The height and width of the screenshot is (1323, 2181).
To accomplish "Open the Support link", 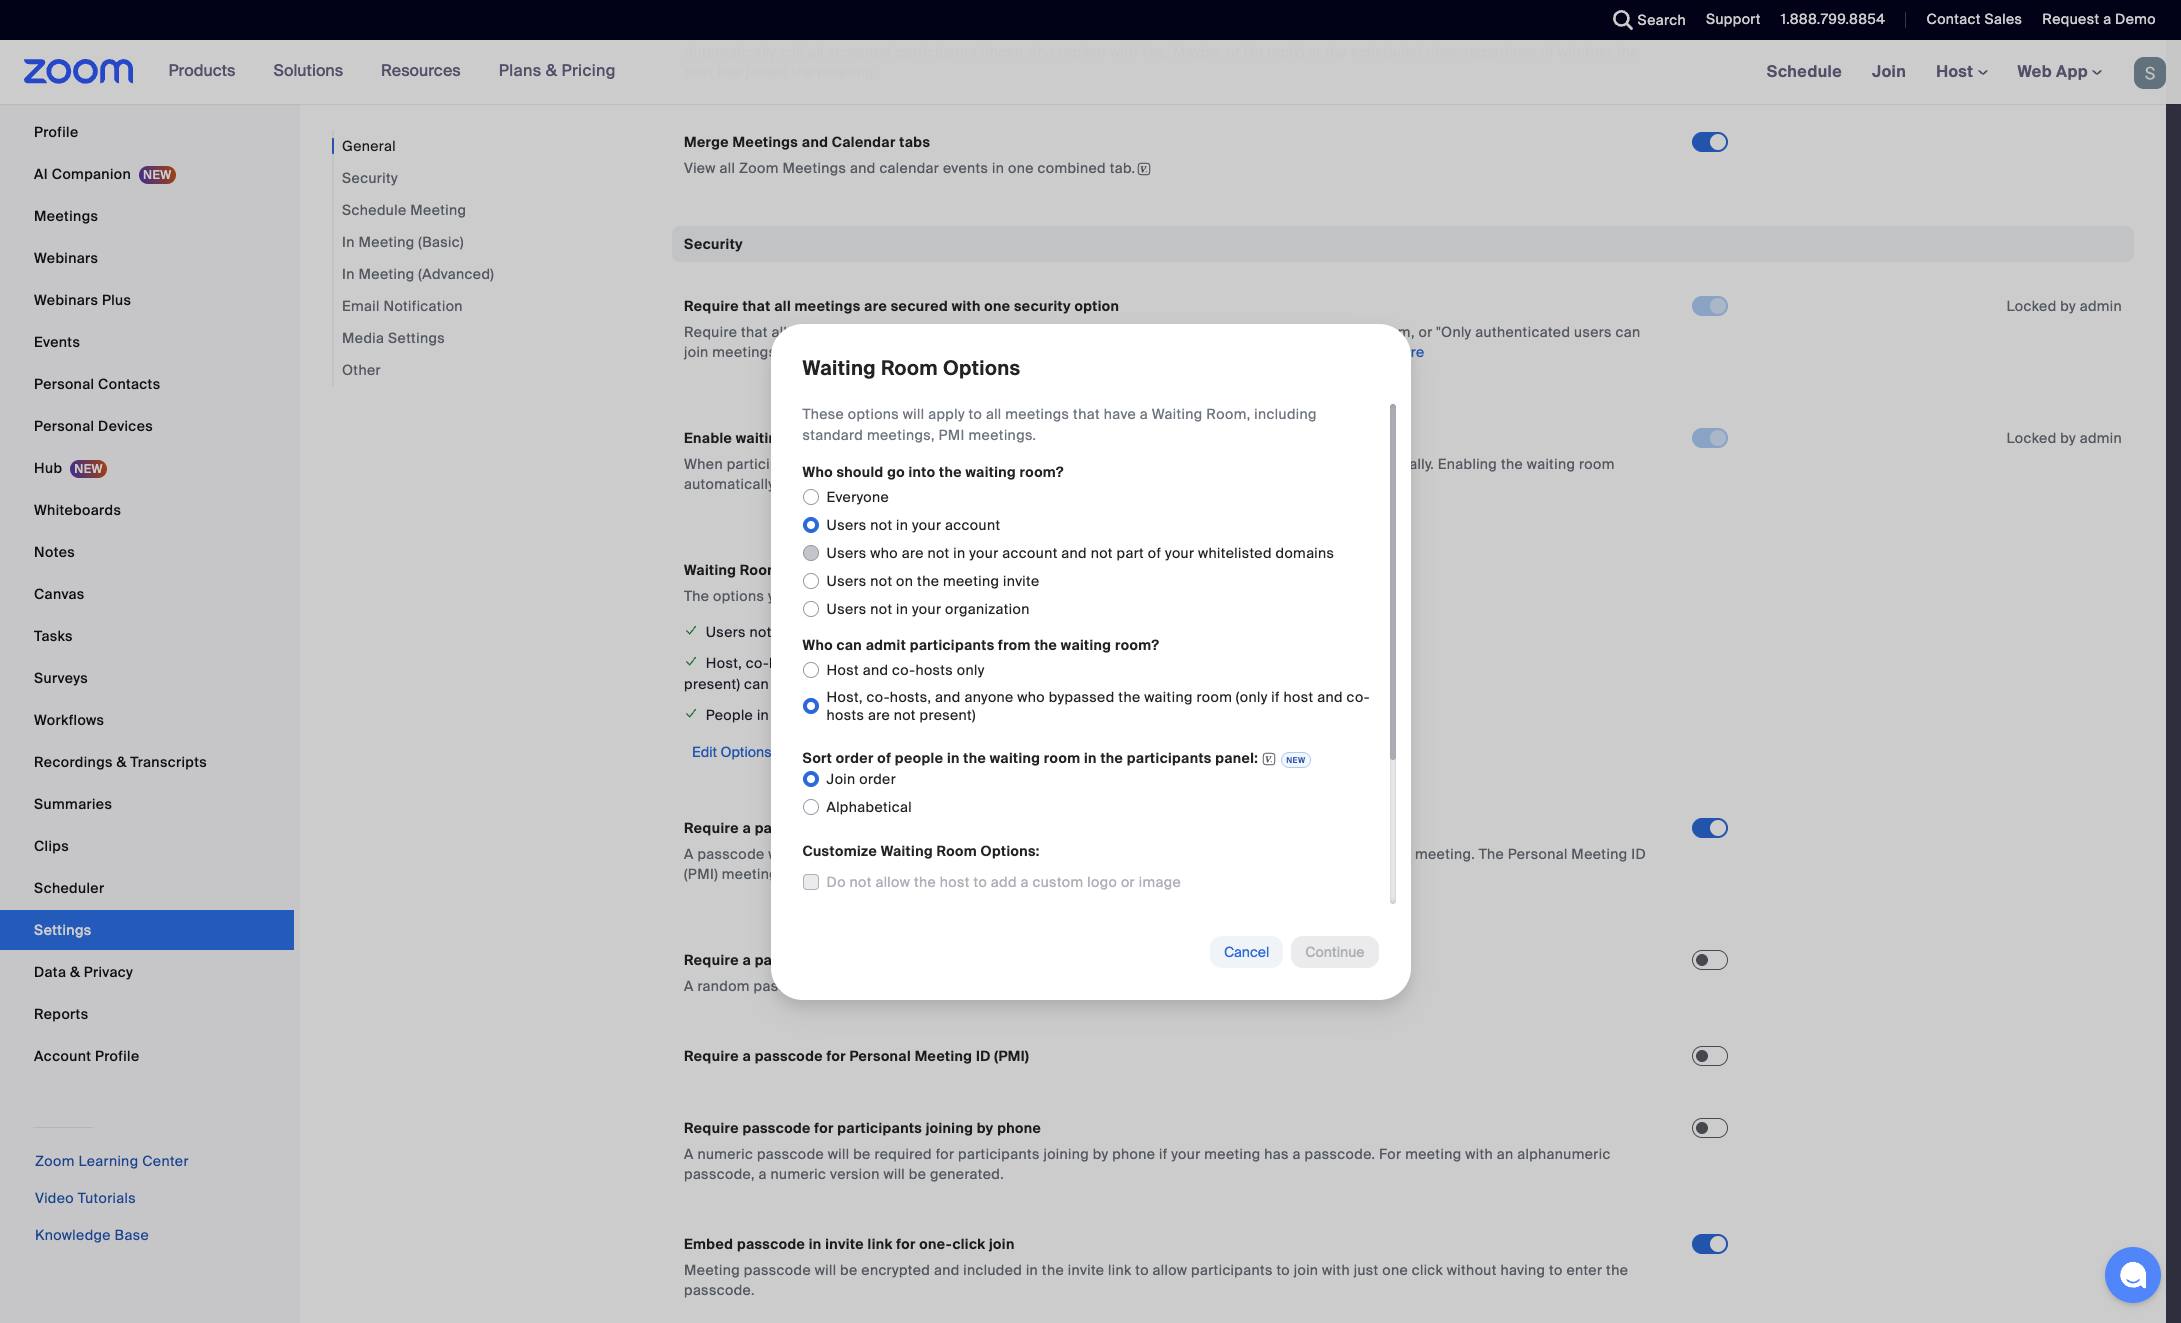I will (x=1732, y=20).
